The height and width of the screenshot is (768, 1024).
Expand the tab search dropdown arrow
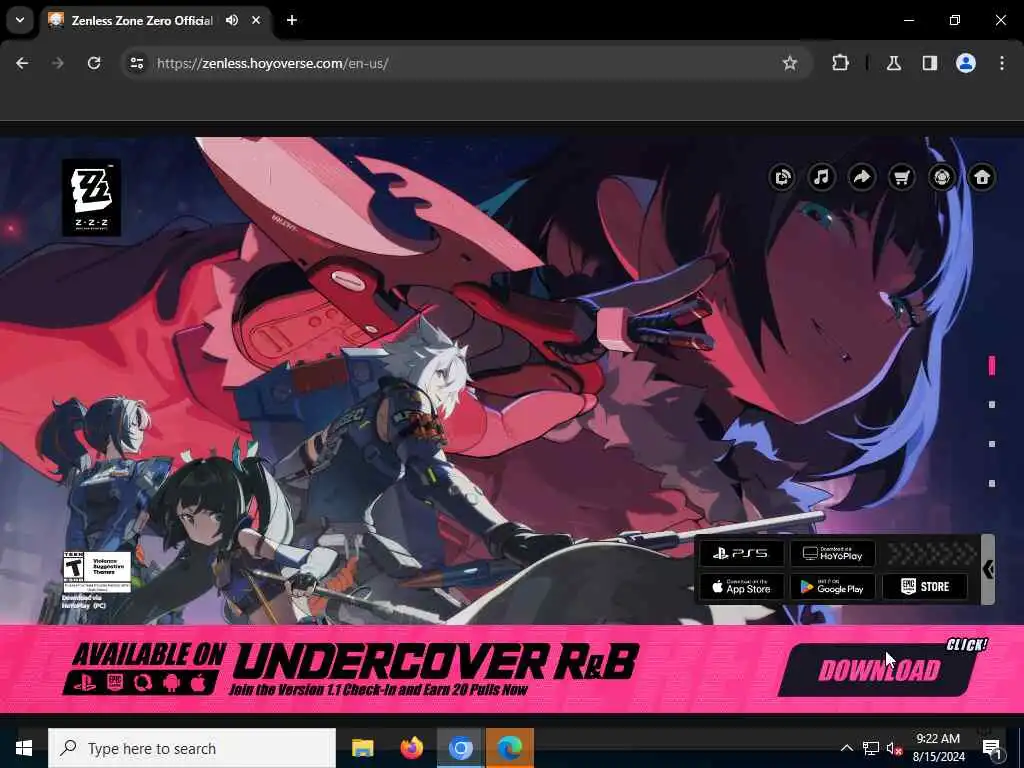point(20,20)
